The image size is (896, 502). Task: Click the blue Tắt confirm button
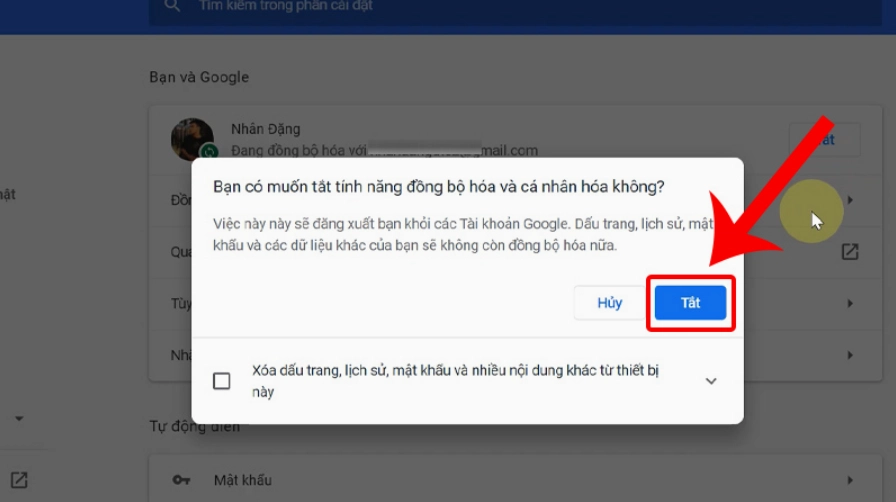coord(690,302)
